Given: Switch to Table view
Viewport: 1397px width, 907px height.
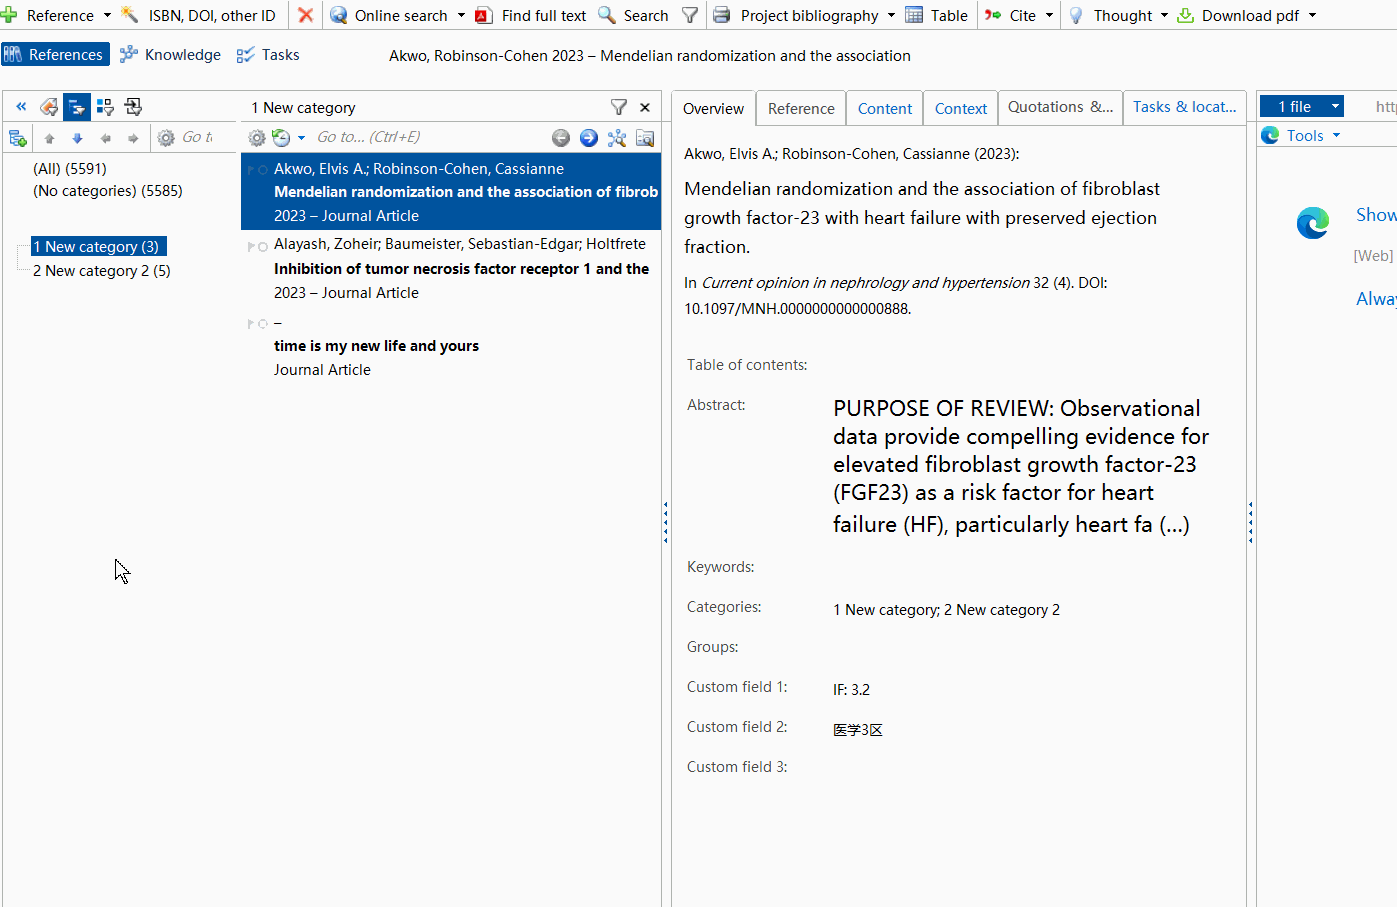Looking at the screenshot, I should tap(936, 15).
